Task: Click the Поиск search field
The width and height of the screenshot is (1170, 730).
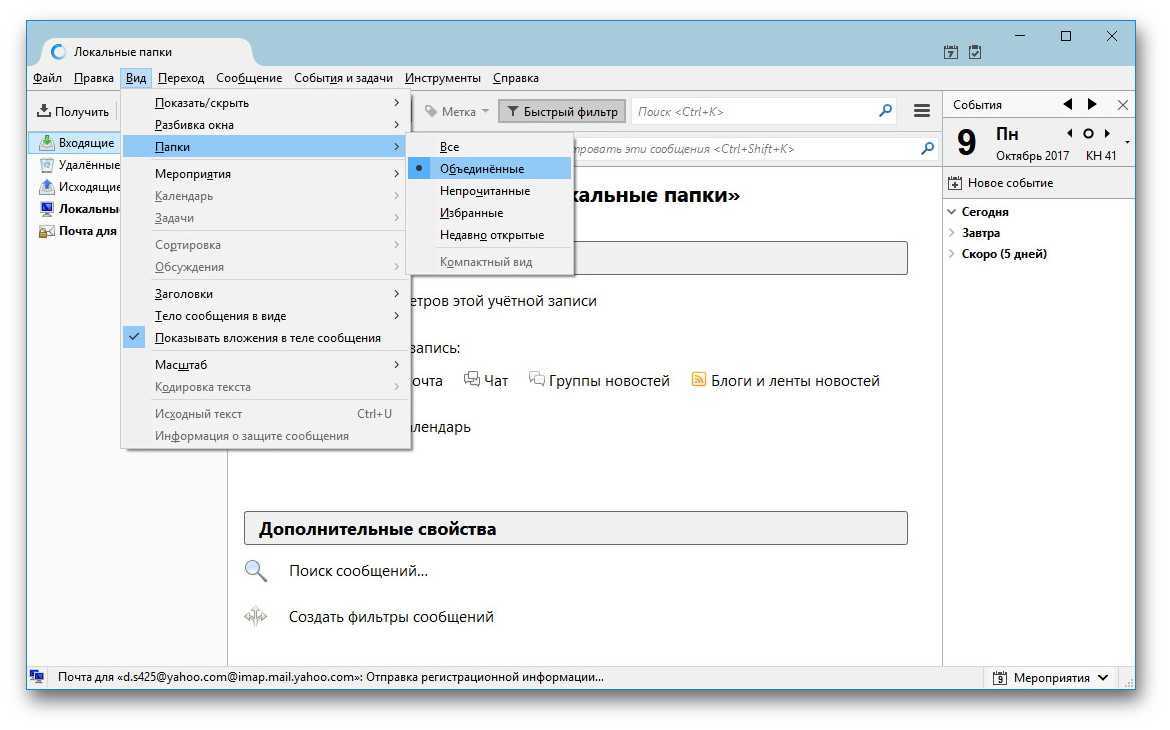Action: tap(753, 112)
